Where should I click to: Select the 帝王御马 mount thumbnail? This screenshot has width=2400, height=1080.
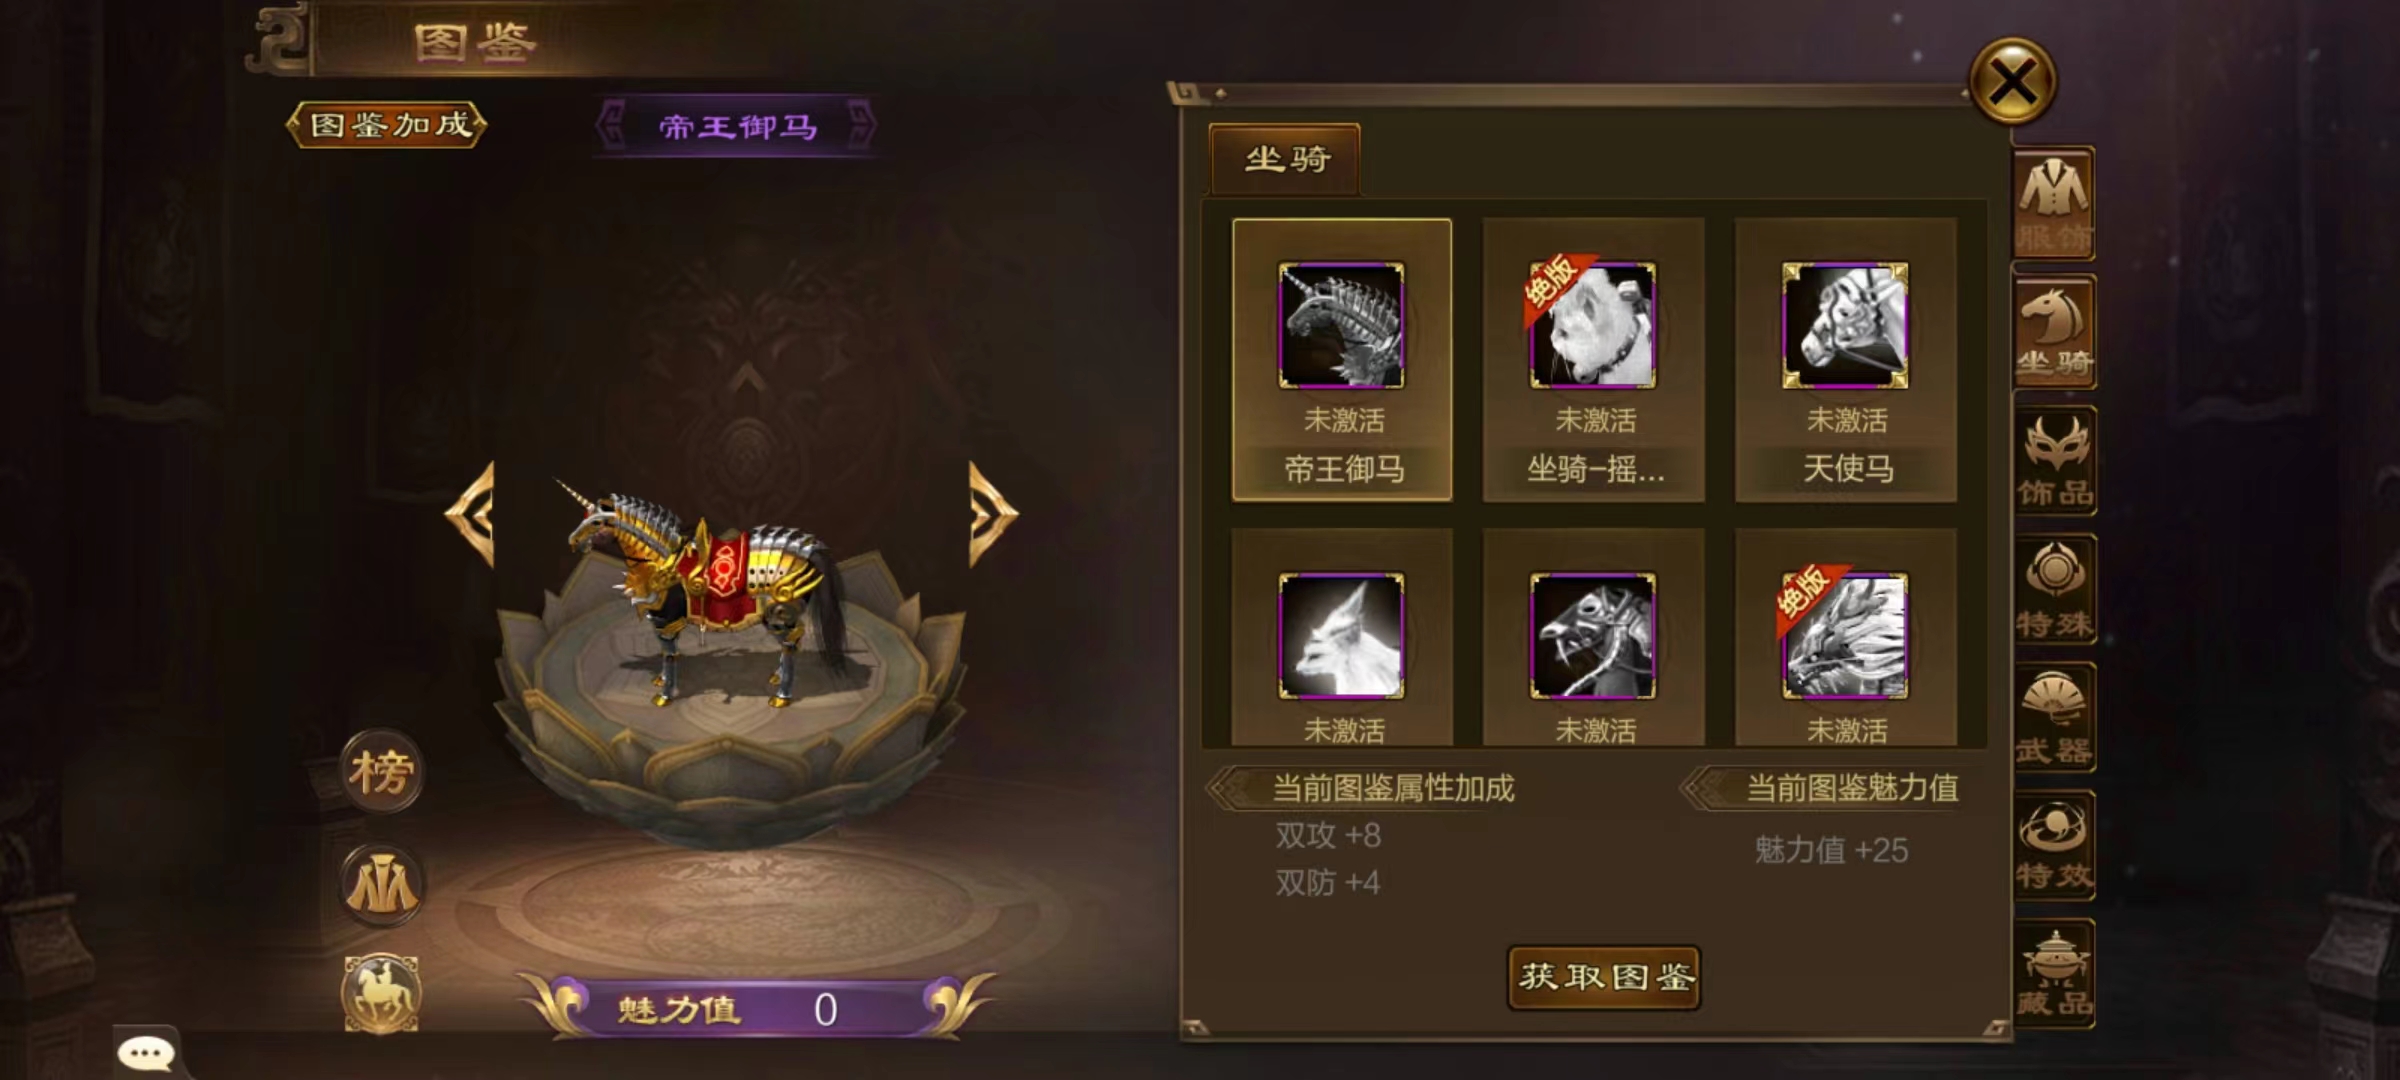[x=1342, y=360]
